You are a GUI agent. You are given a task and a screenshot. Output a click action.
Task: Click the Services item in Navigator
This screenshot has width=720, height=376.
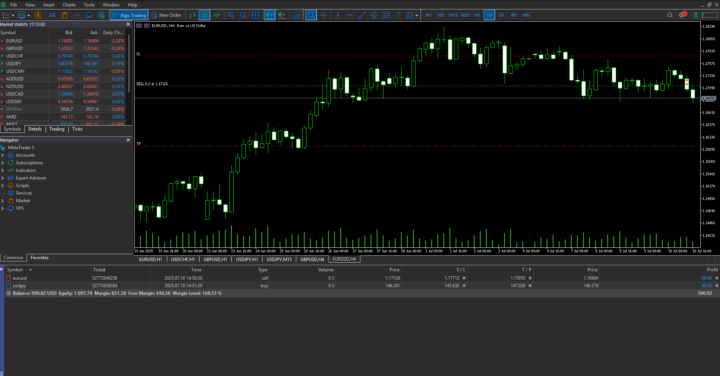pos(23,193)
